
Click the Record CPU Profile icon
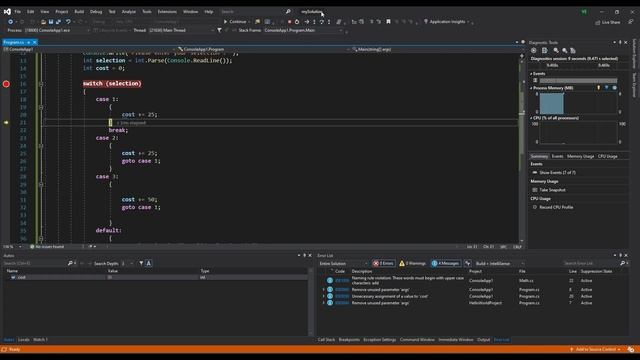click(x=535, y=207)
